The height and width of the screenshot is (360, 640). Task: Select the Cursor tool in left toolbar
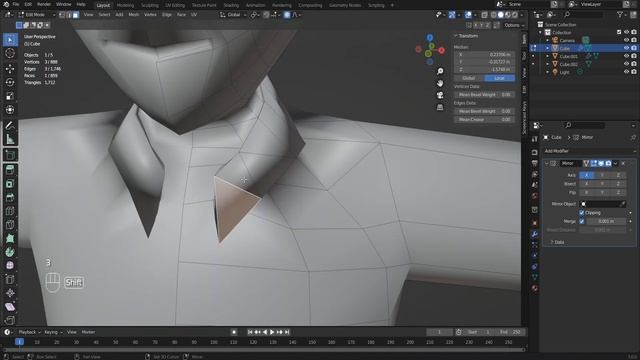[10, 53]
